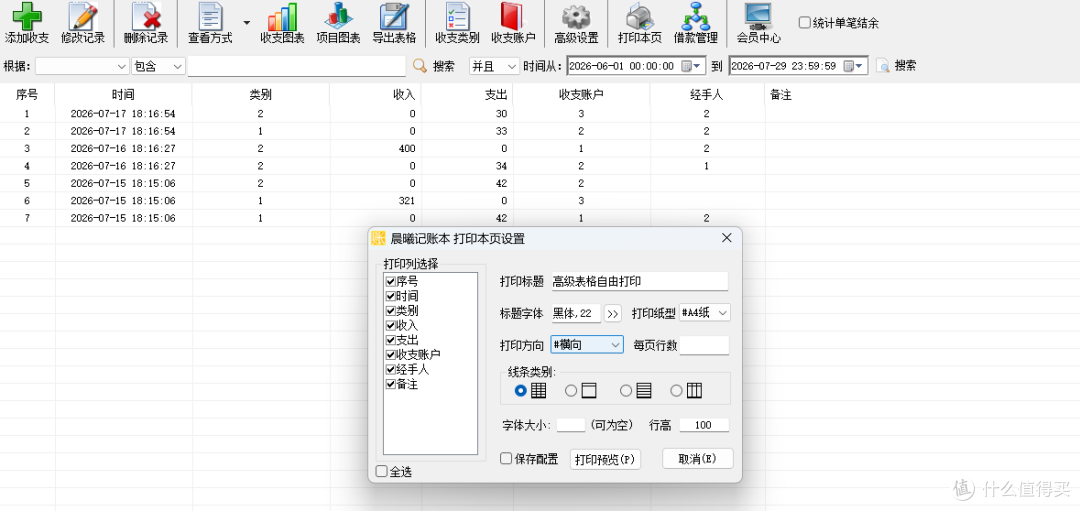The image size is (1080, 511).
Task: Click the 打印本页 printer icon
Action: point(639,15)
